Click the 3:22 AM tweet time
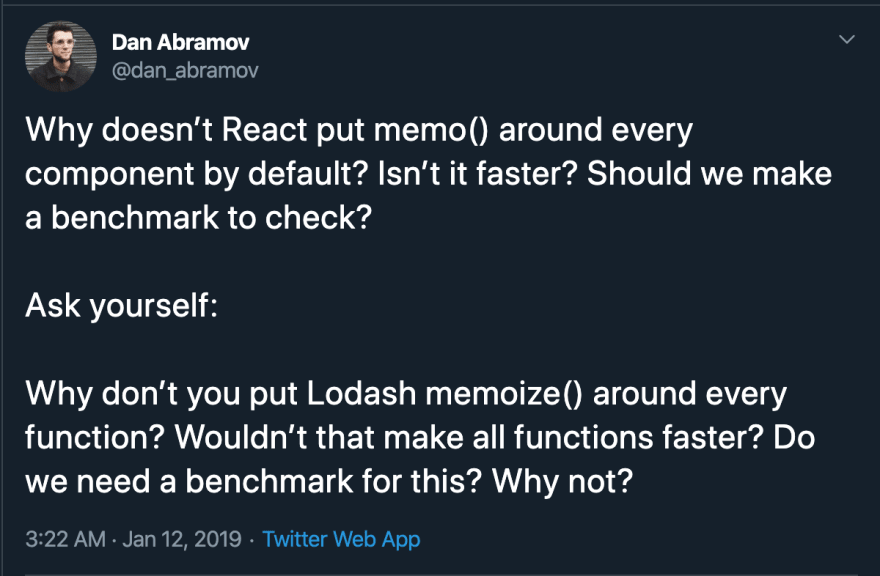 [x=65, y=539]
